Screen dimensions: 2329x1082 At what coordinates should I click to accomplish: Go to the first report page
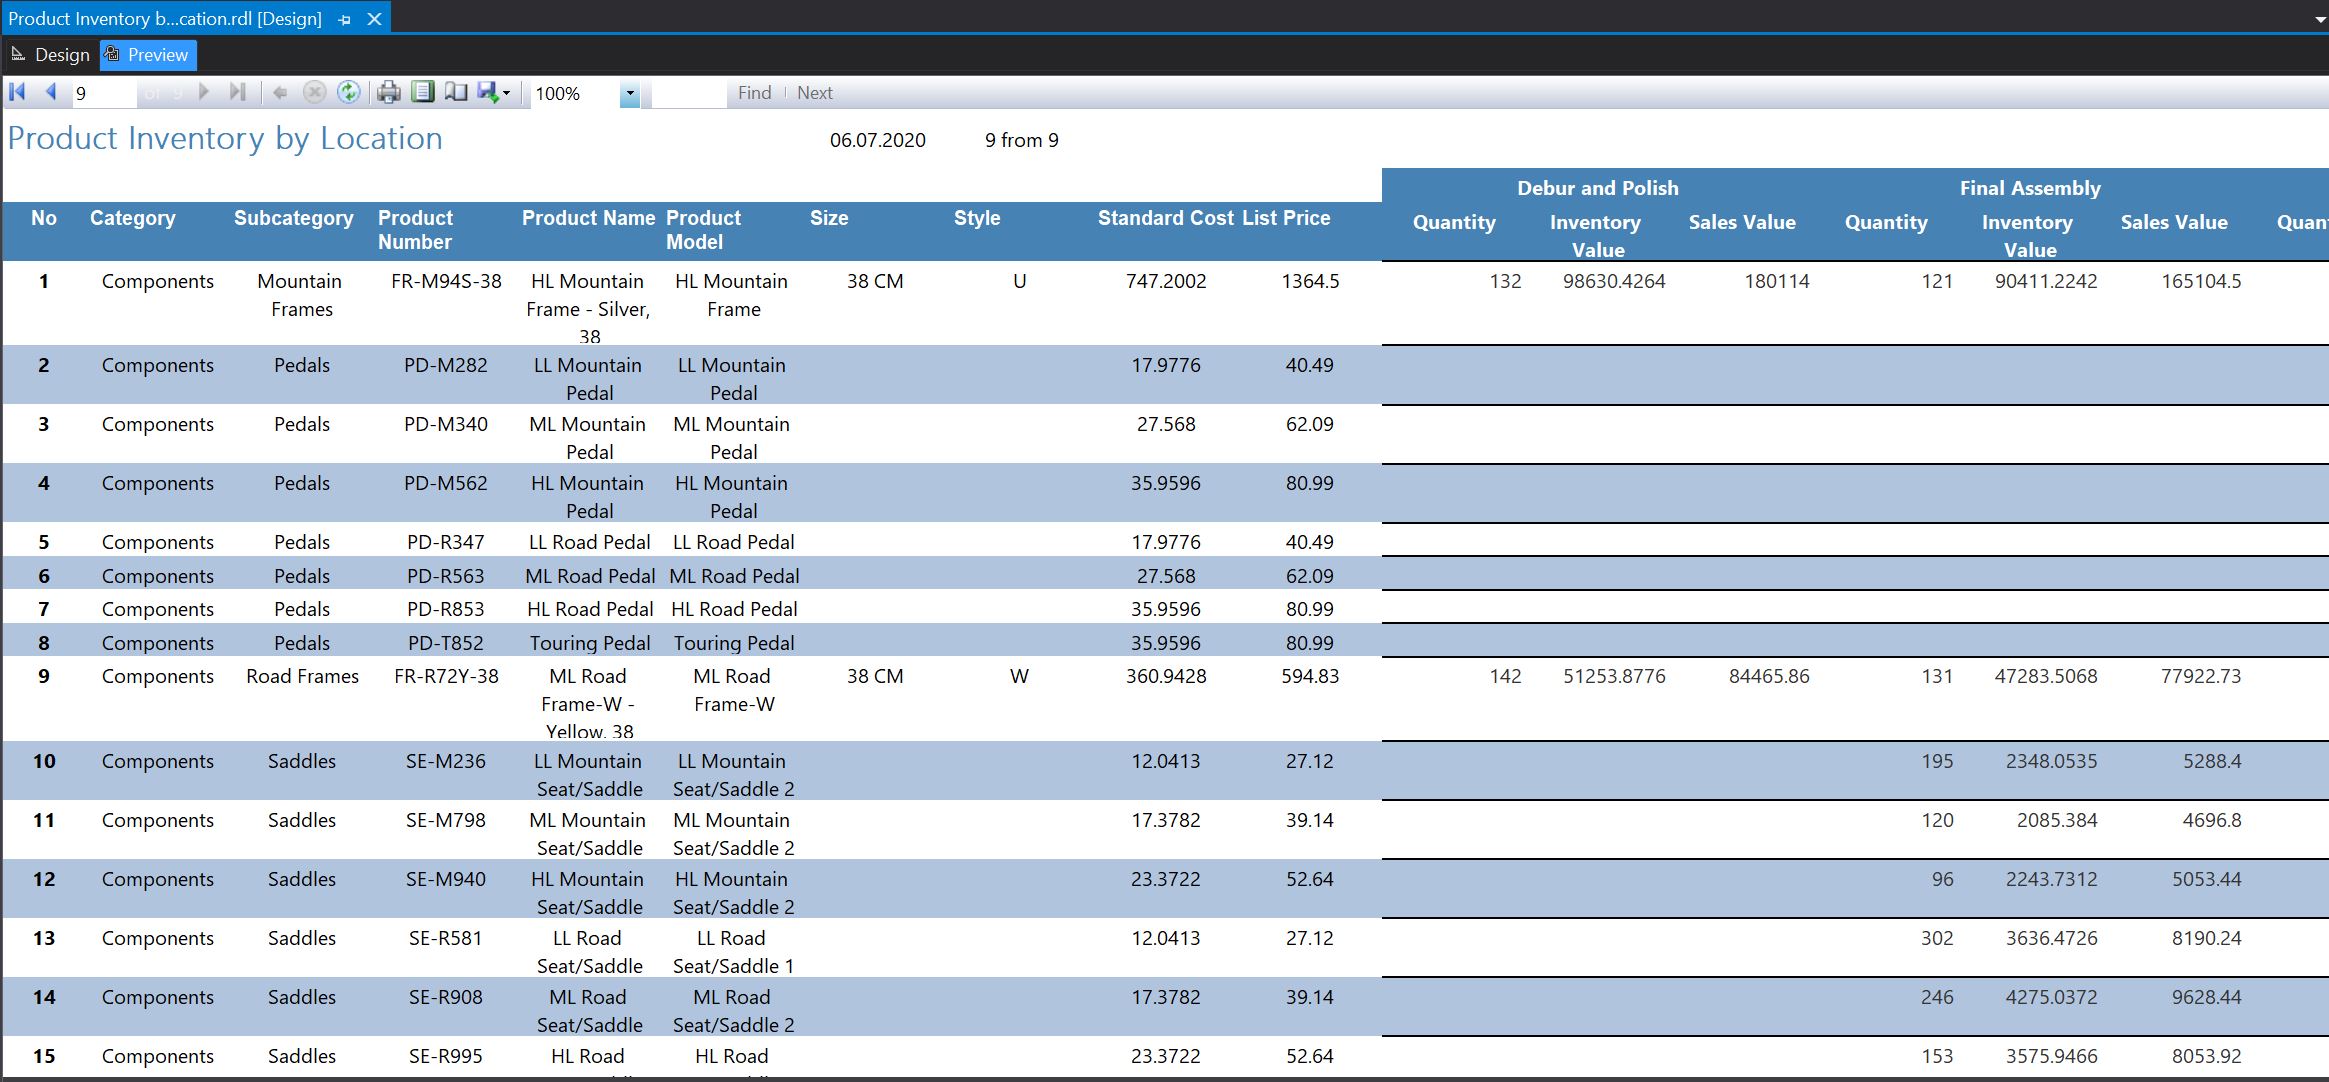click(x=16, y=92)
